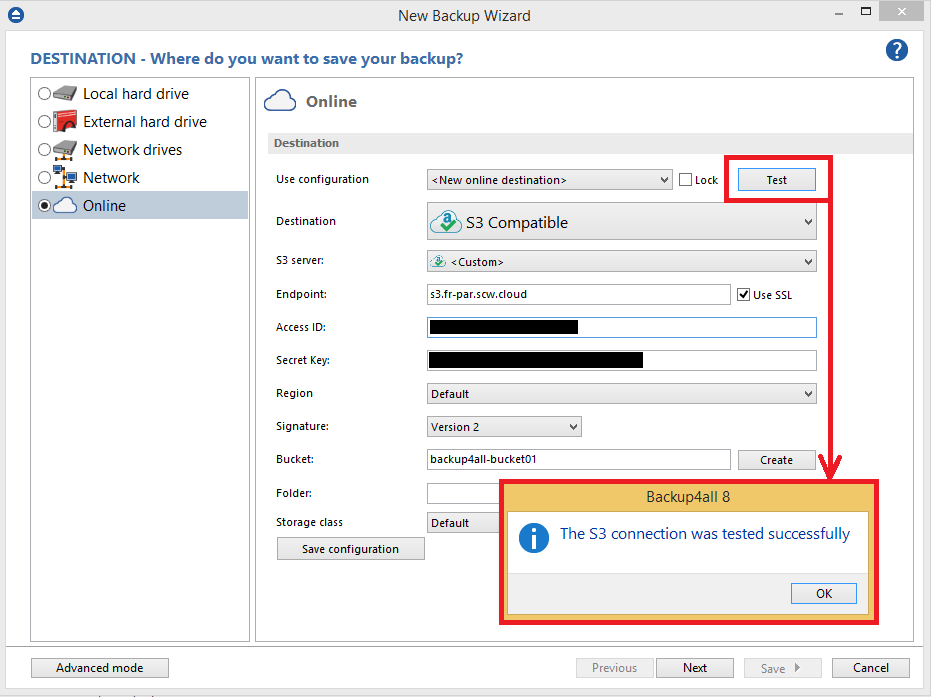This screenshot has height=697, width=931.
Task: Click the Test button
Action: point(777,179)
